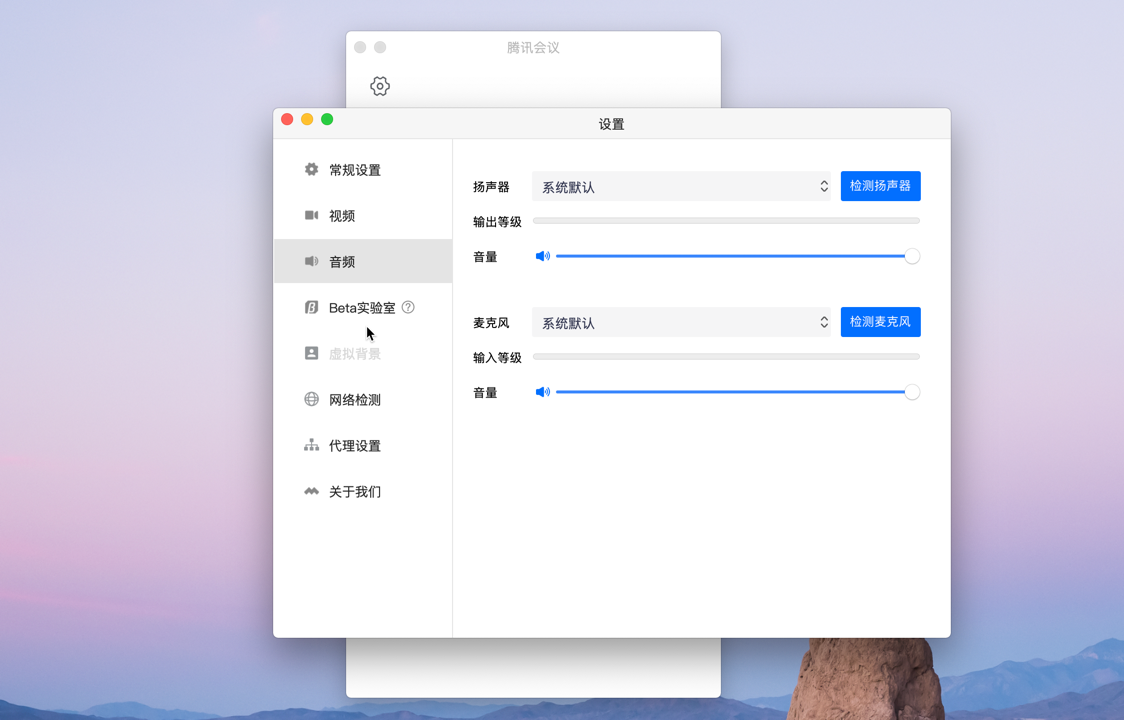This screenshot has height=720, width=1124.
Task: Click the 代理设置 network tree icon
Action: click(x=311, y=445)
